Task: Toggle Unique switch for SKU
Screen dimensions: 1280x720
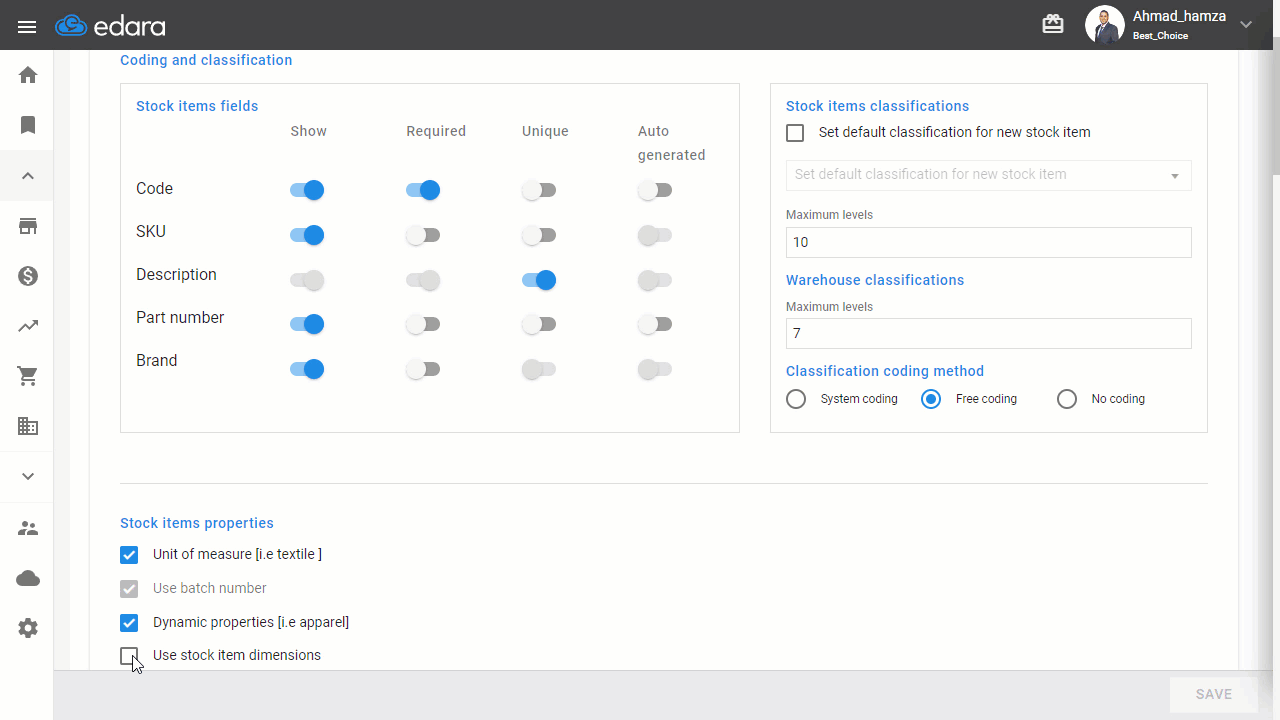Action: click(x=539, y=235)
